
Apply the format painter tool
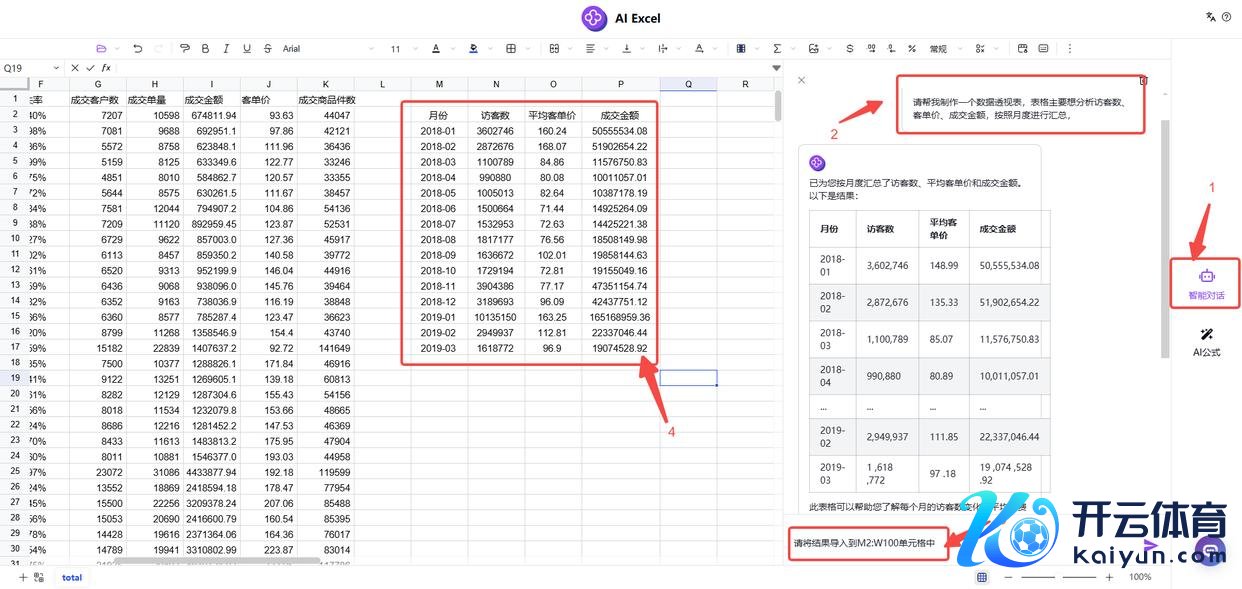click(x=184, y=48)
